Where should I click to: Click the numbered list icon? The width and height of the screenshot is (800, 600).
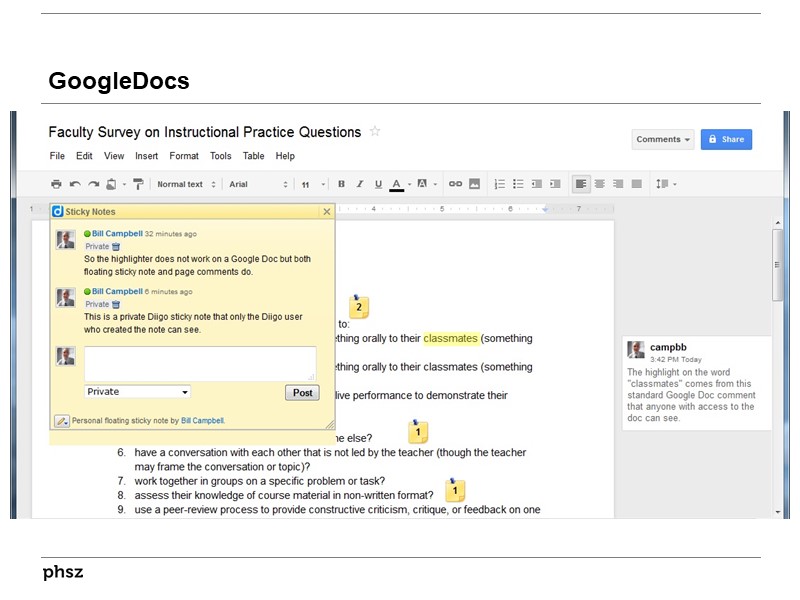(x=500, y=184)
